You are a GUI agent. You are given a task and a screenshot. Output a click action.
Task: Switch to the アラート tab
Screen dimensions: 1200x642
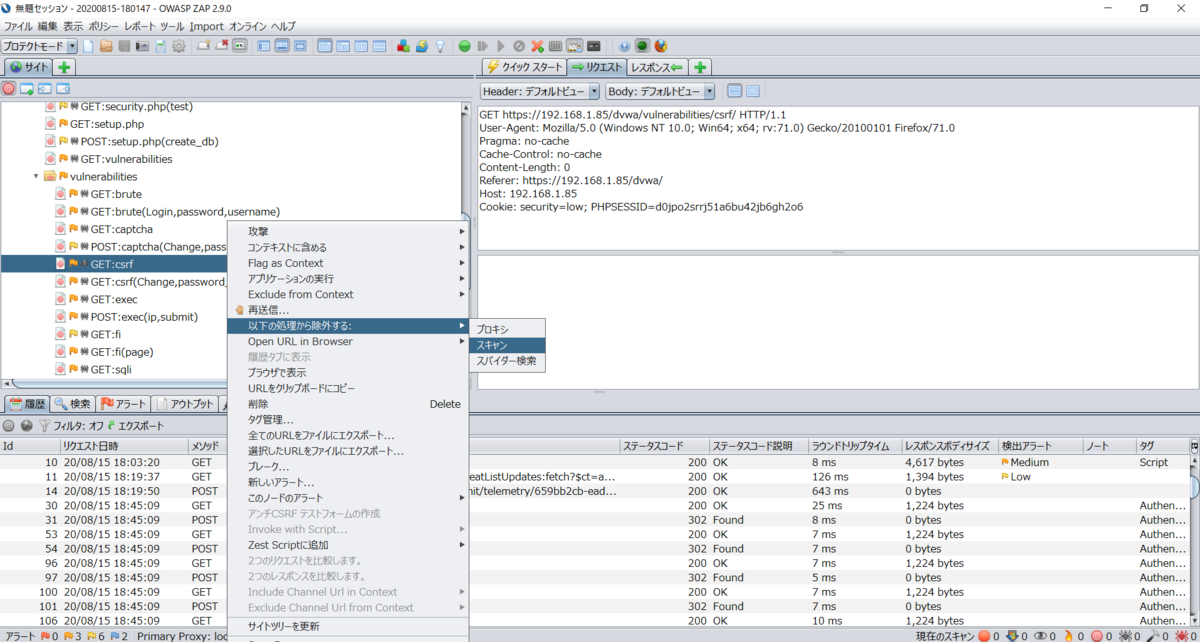[x=122, y=404]
